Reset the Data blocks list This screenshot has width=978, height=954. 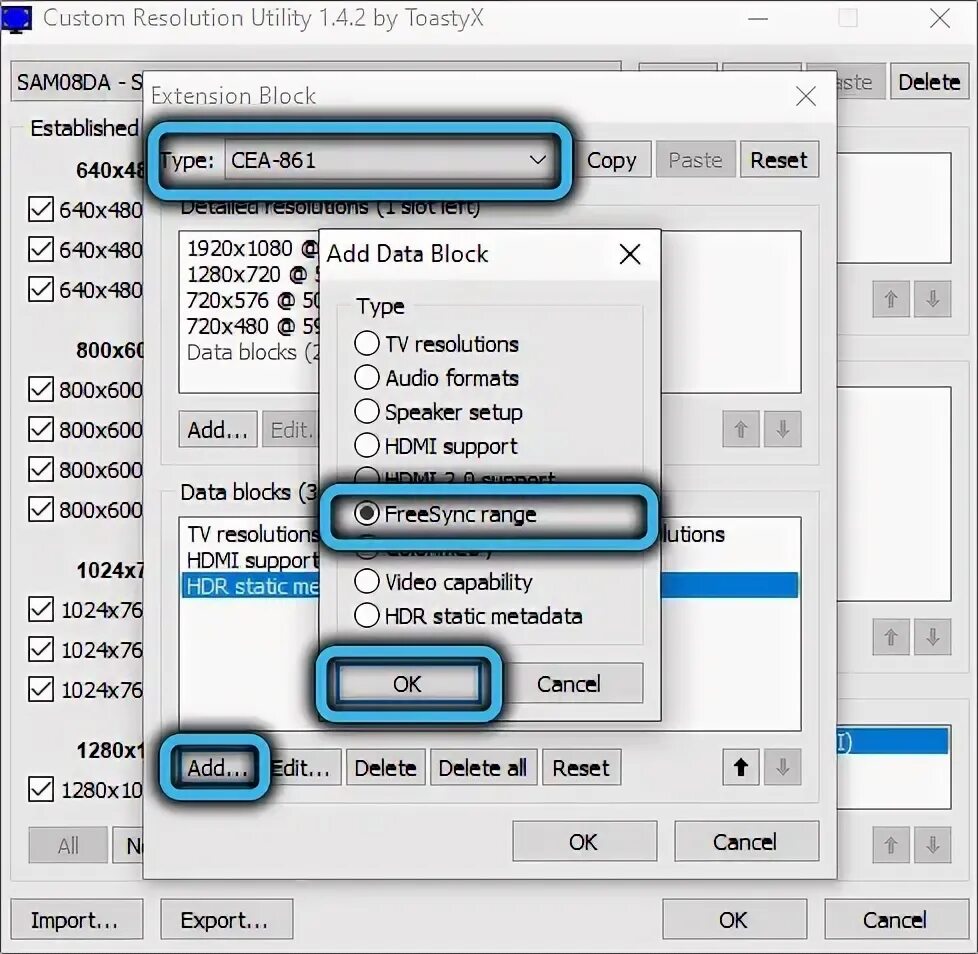tap(581, 768)
